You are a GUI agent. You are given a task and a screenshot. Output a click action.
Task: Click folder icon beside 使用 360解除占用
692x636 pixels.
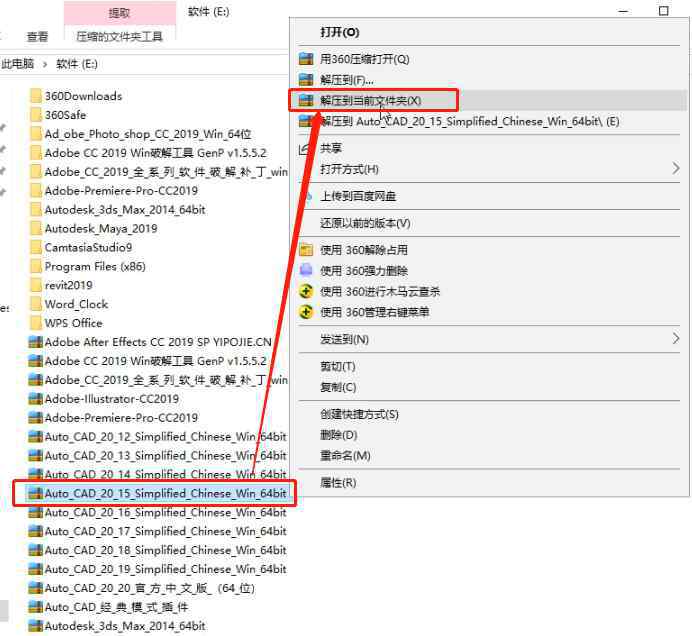coord(306,250)
